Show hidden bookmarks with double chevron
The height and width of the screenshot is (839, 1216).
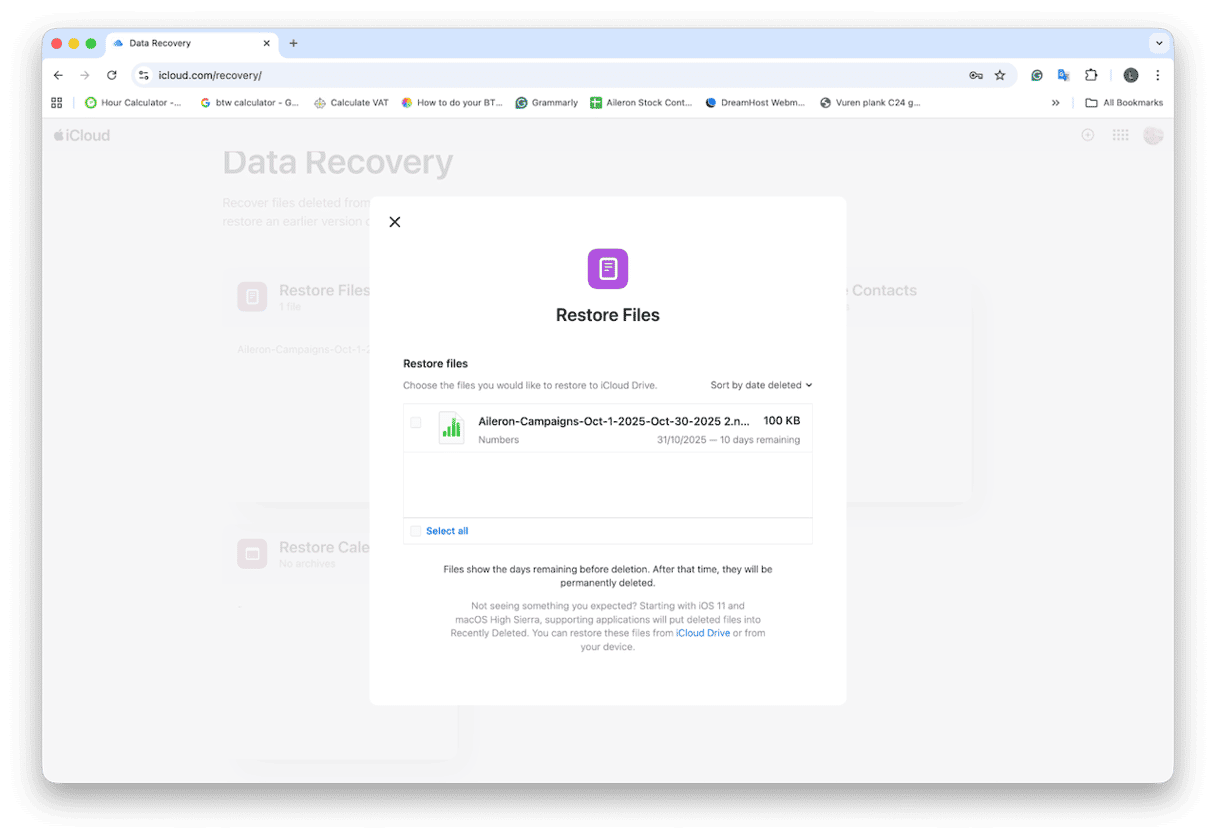tap(1055, 102)
